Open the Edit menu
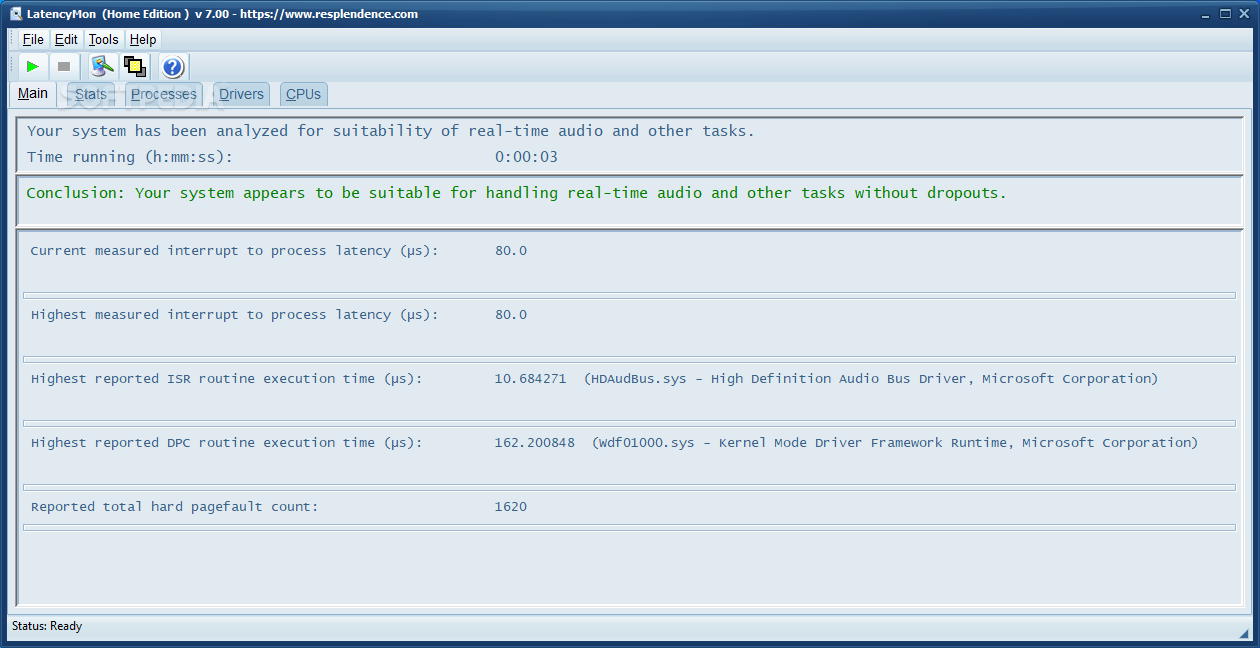 pyautogui.click(x=66, y=39)
